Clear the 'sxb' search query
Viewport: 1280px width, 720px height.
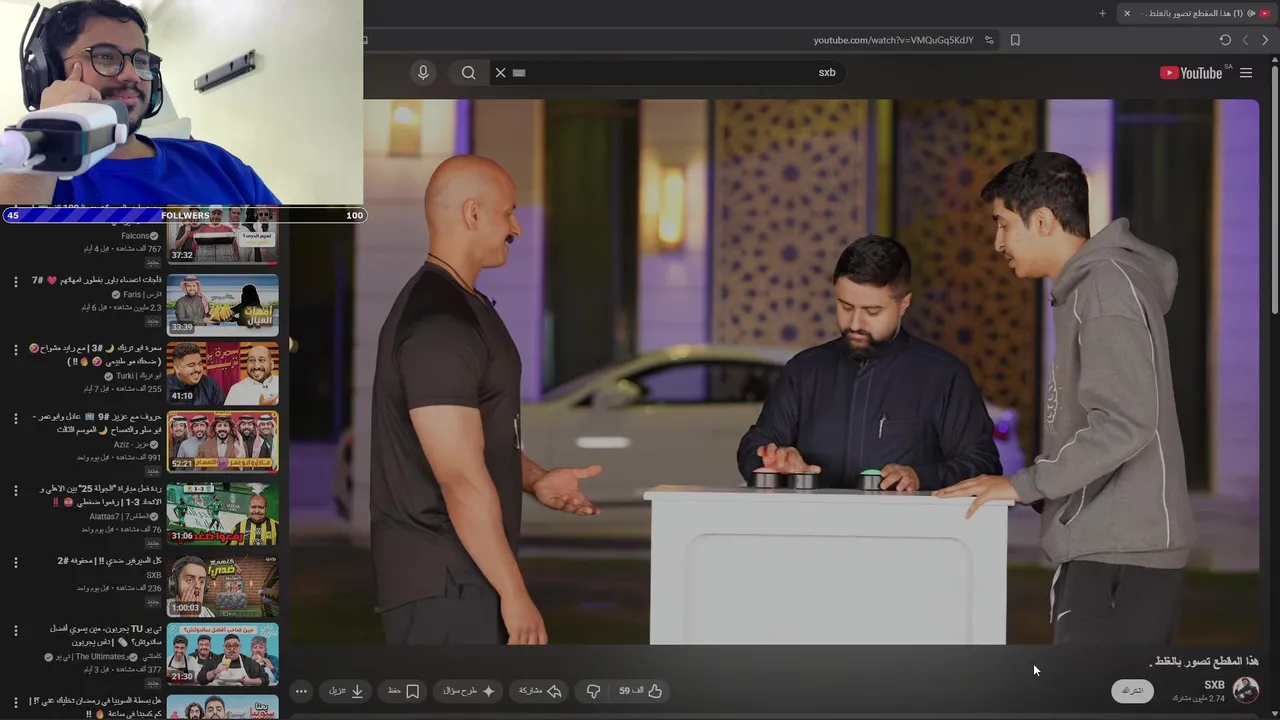(500, 73)
